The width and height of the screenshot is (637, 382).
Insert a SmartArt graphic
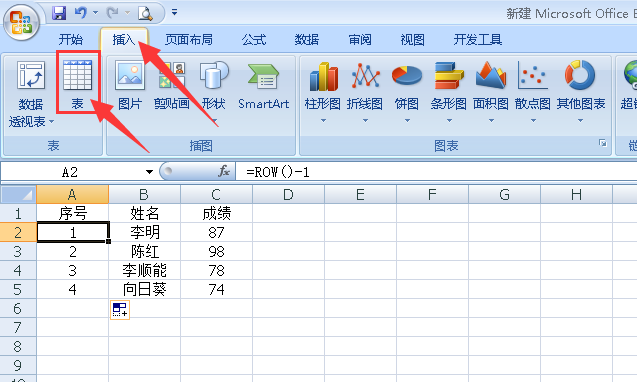coord(264,85)
